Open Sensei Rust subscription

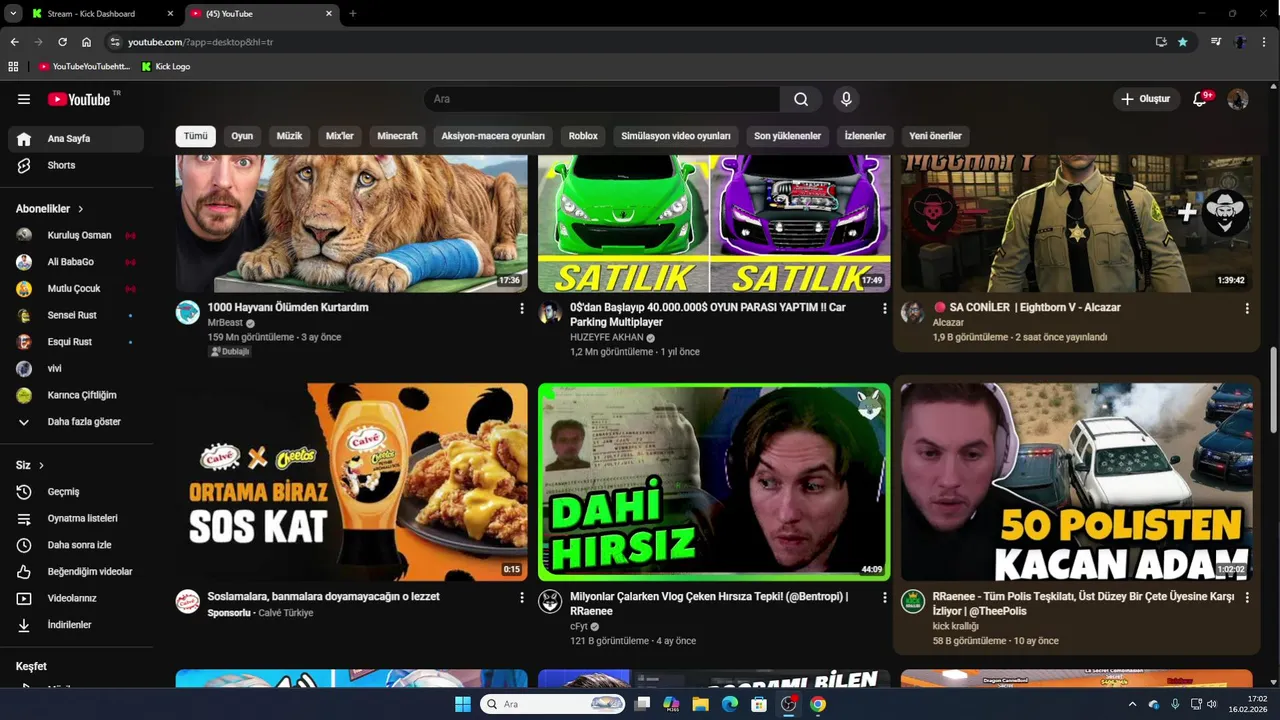tap(76, 315)
